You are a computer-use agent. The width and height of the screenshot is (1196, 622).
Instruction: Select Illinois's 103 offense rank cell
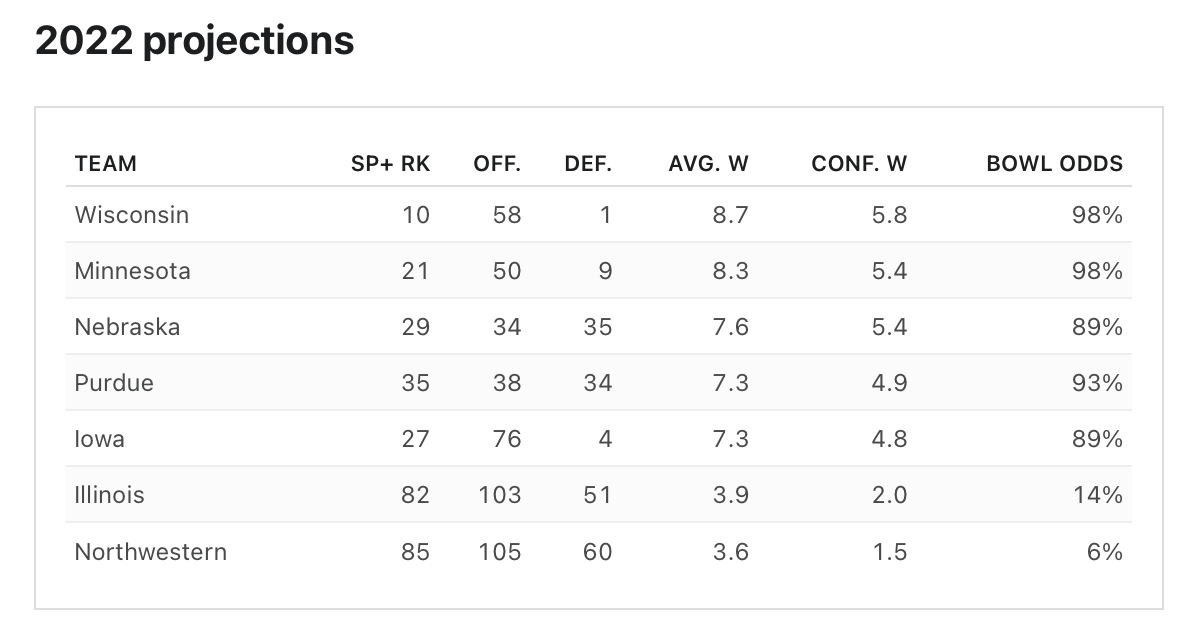[x=500, y=495]
